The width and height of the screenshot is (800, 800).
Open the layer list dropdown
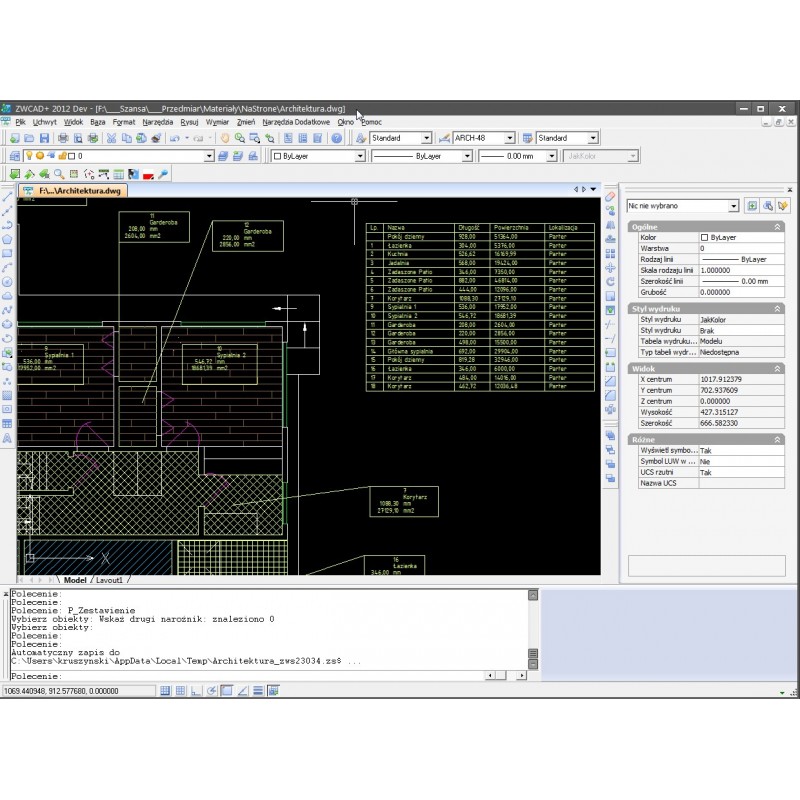[x=209, y=156]
